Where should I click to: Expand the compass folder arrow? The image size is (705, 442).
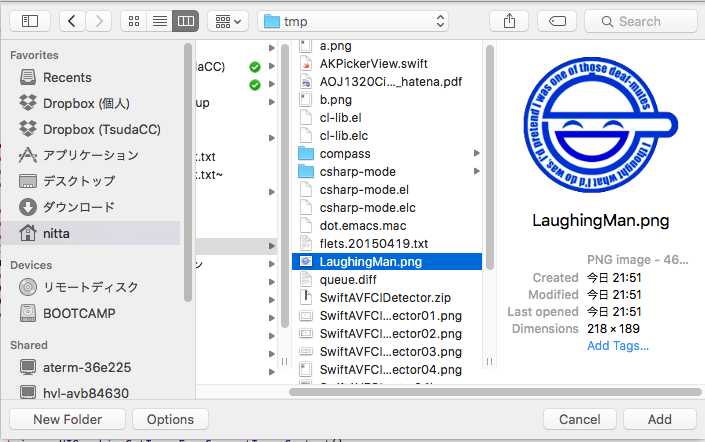tap(475, 154)
